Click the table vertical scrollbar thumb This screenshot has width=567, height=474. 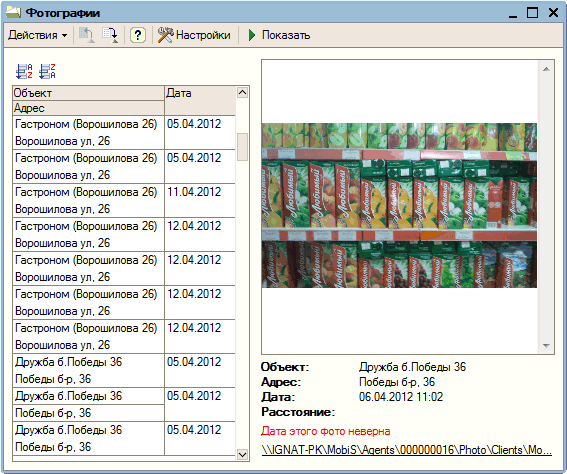pyautogui.click(x=242, y=147)
